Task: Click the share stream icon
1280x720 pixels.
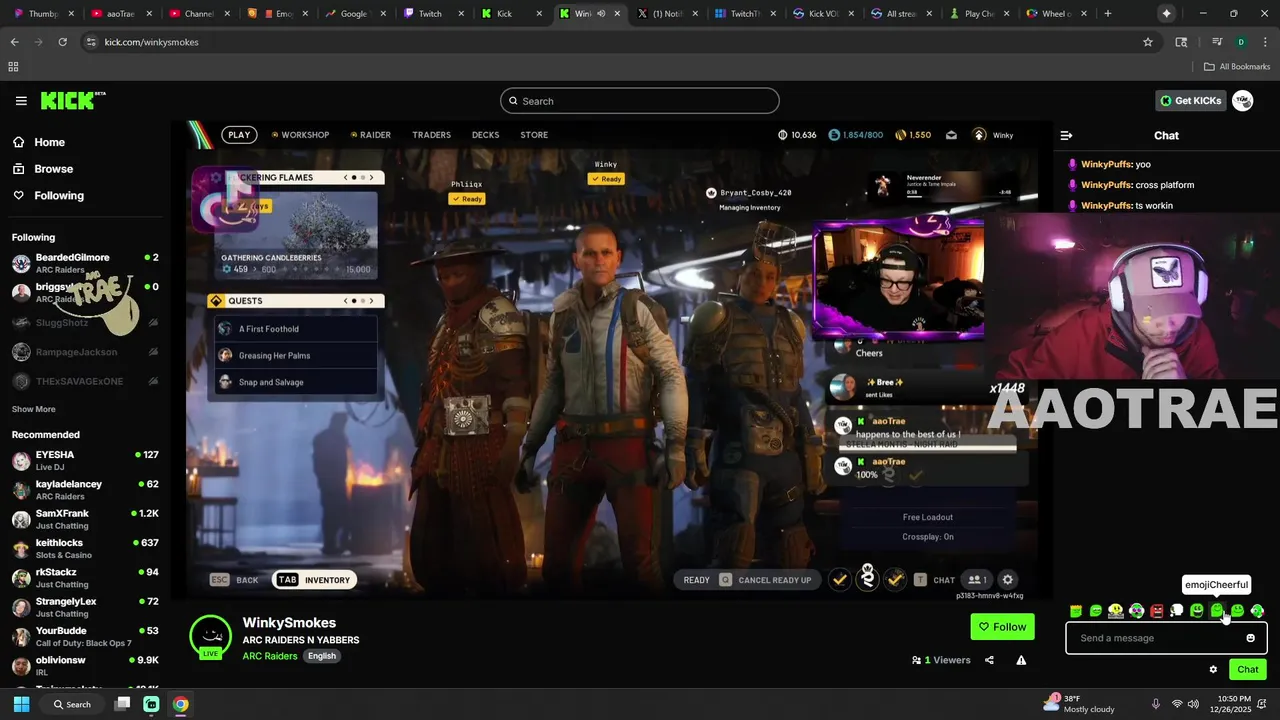Action: pos(989,660)
